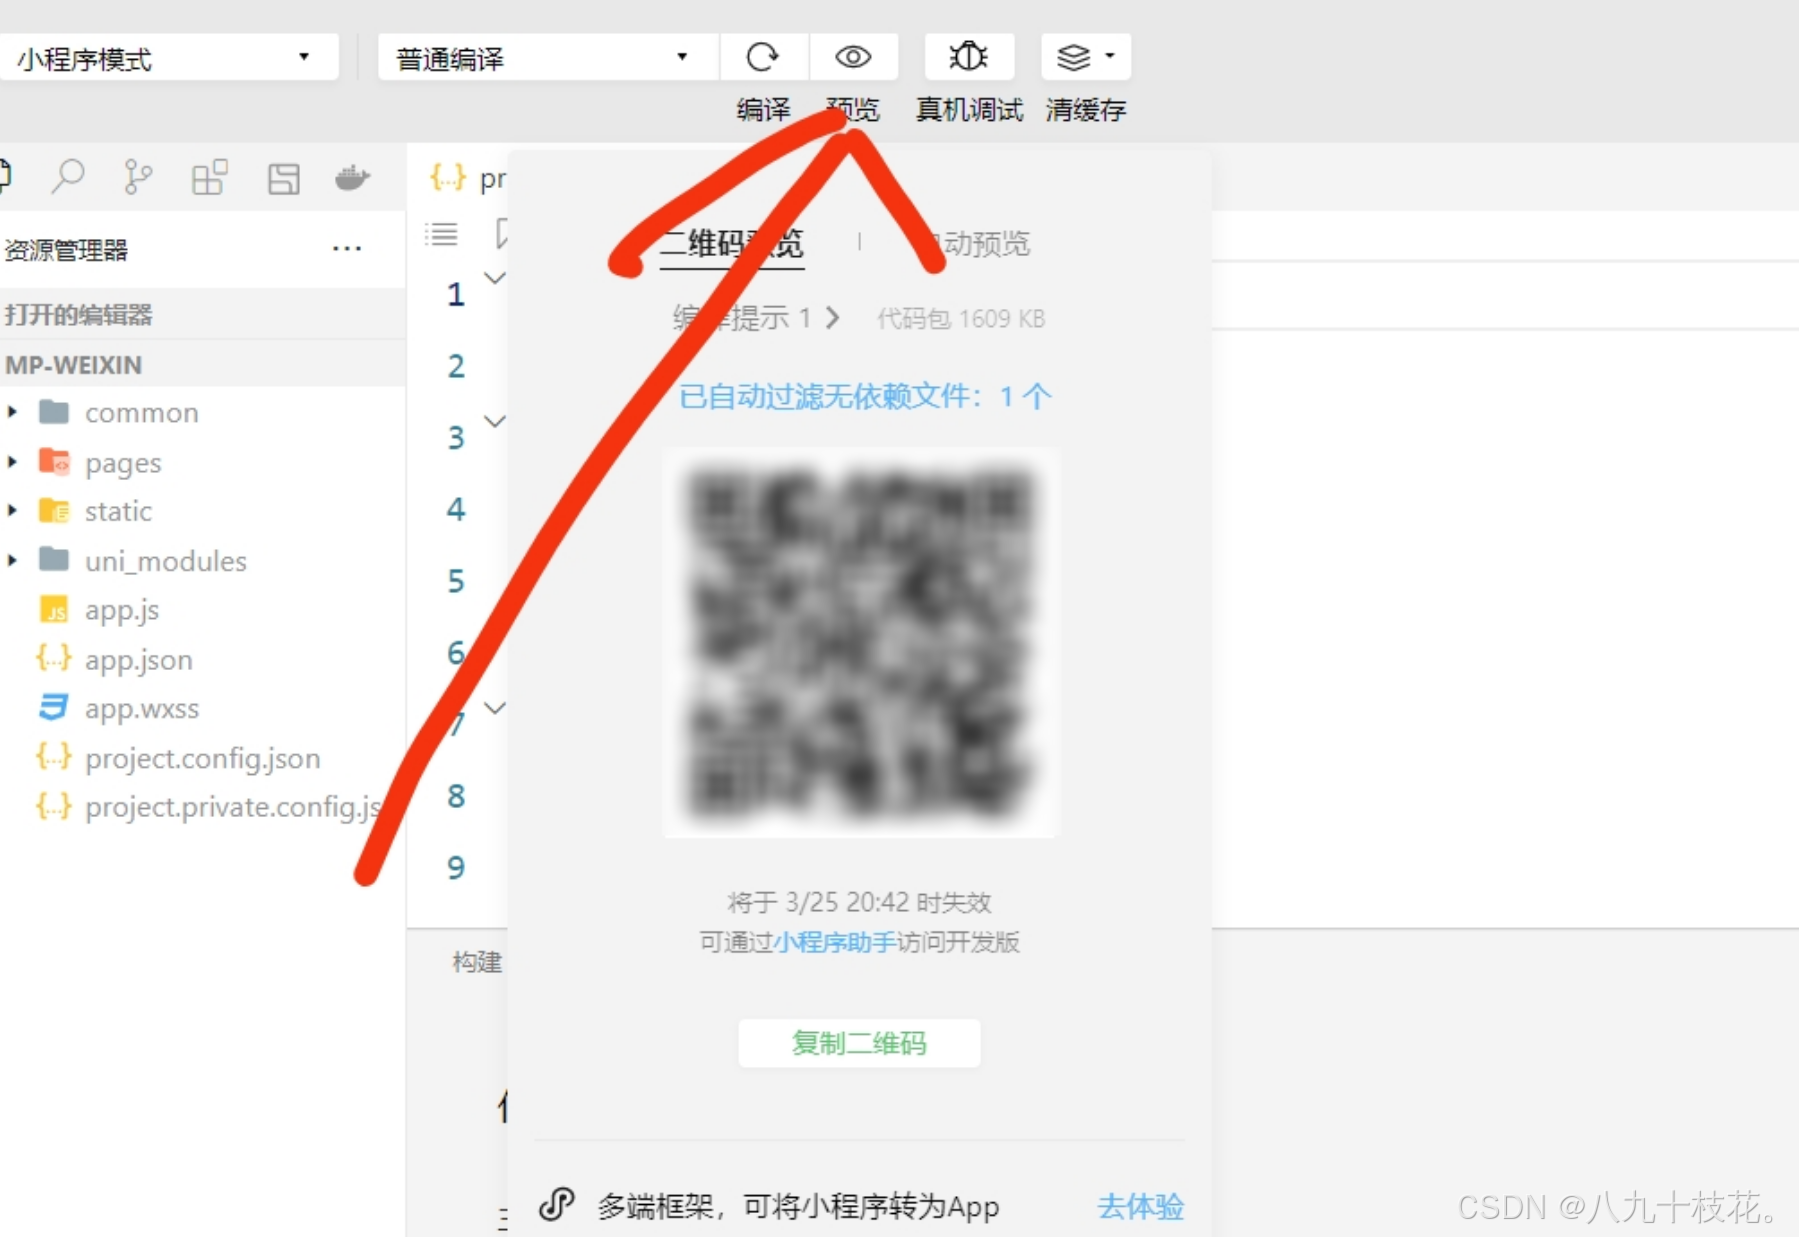Open the search panel in the sidebar
The image size is (1799, 1237).
66,176
